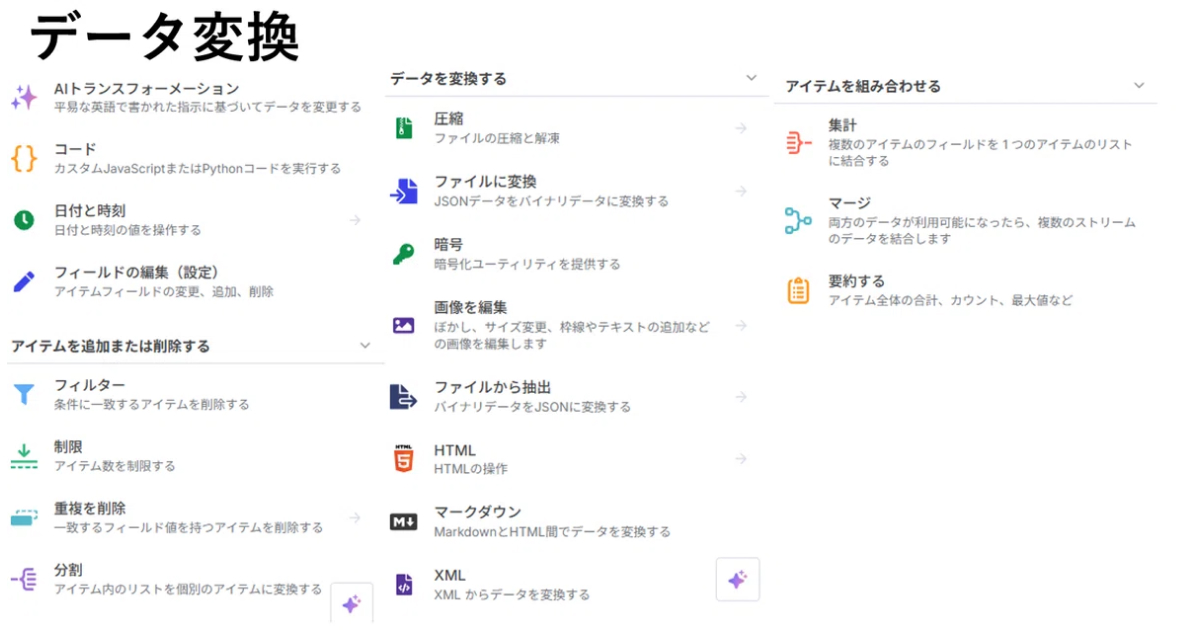Click the HTML5 shield icon

tap(403, 459)
